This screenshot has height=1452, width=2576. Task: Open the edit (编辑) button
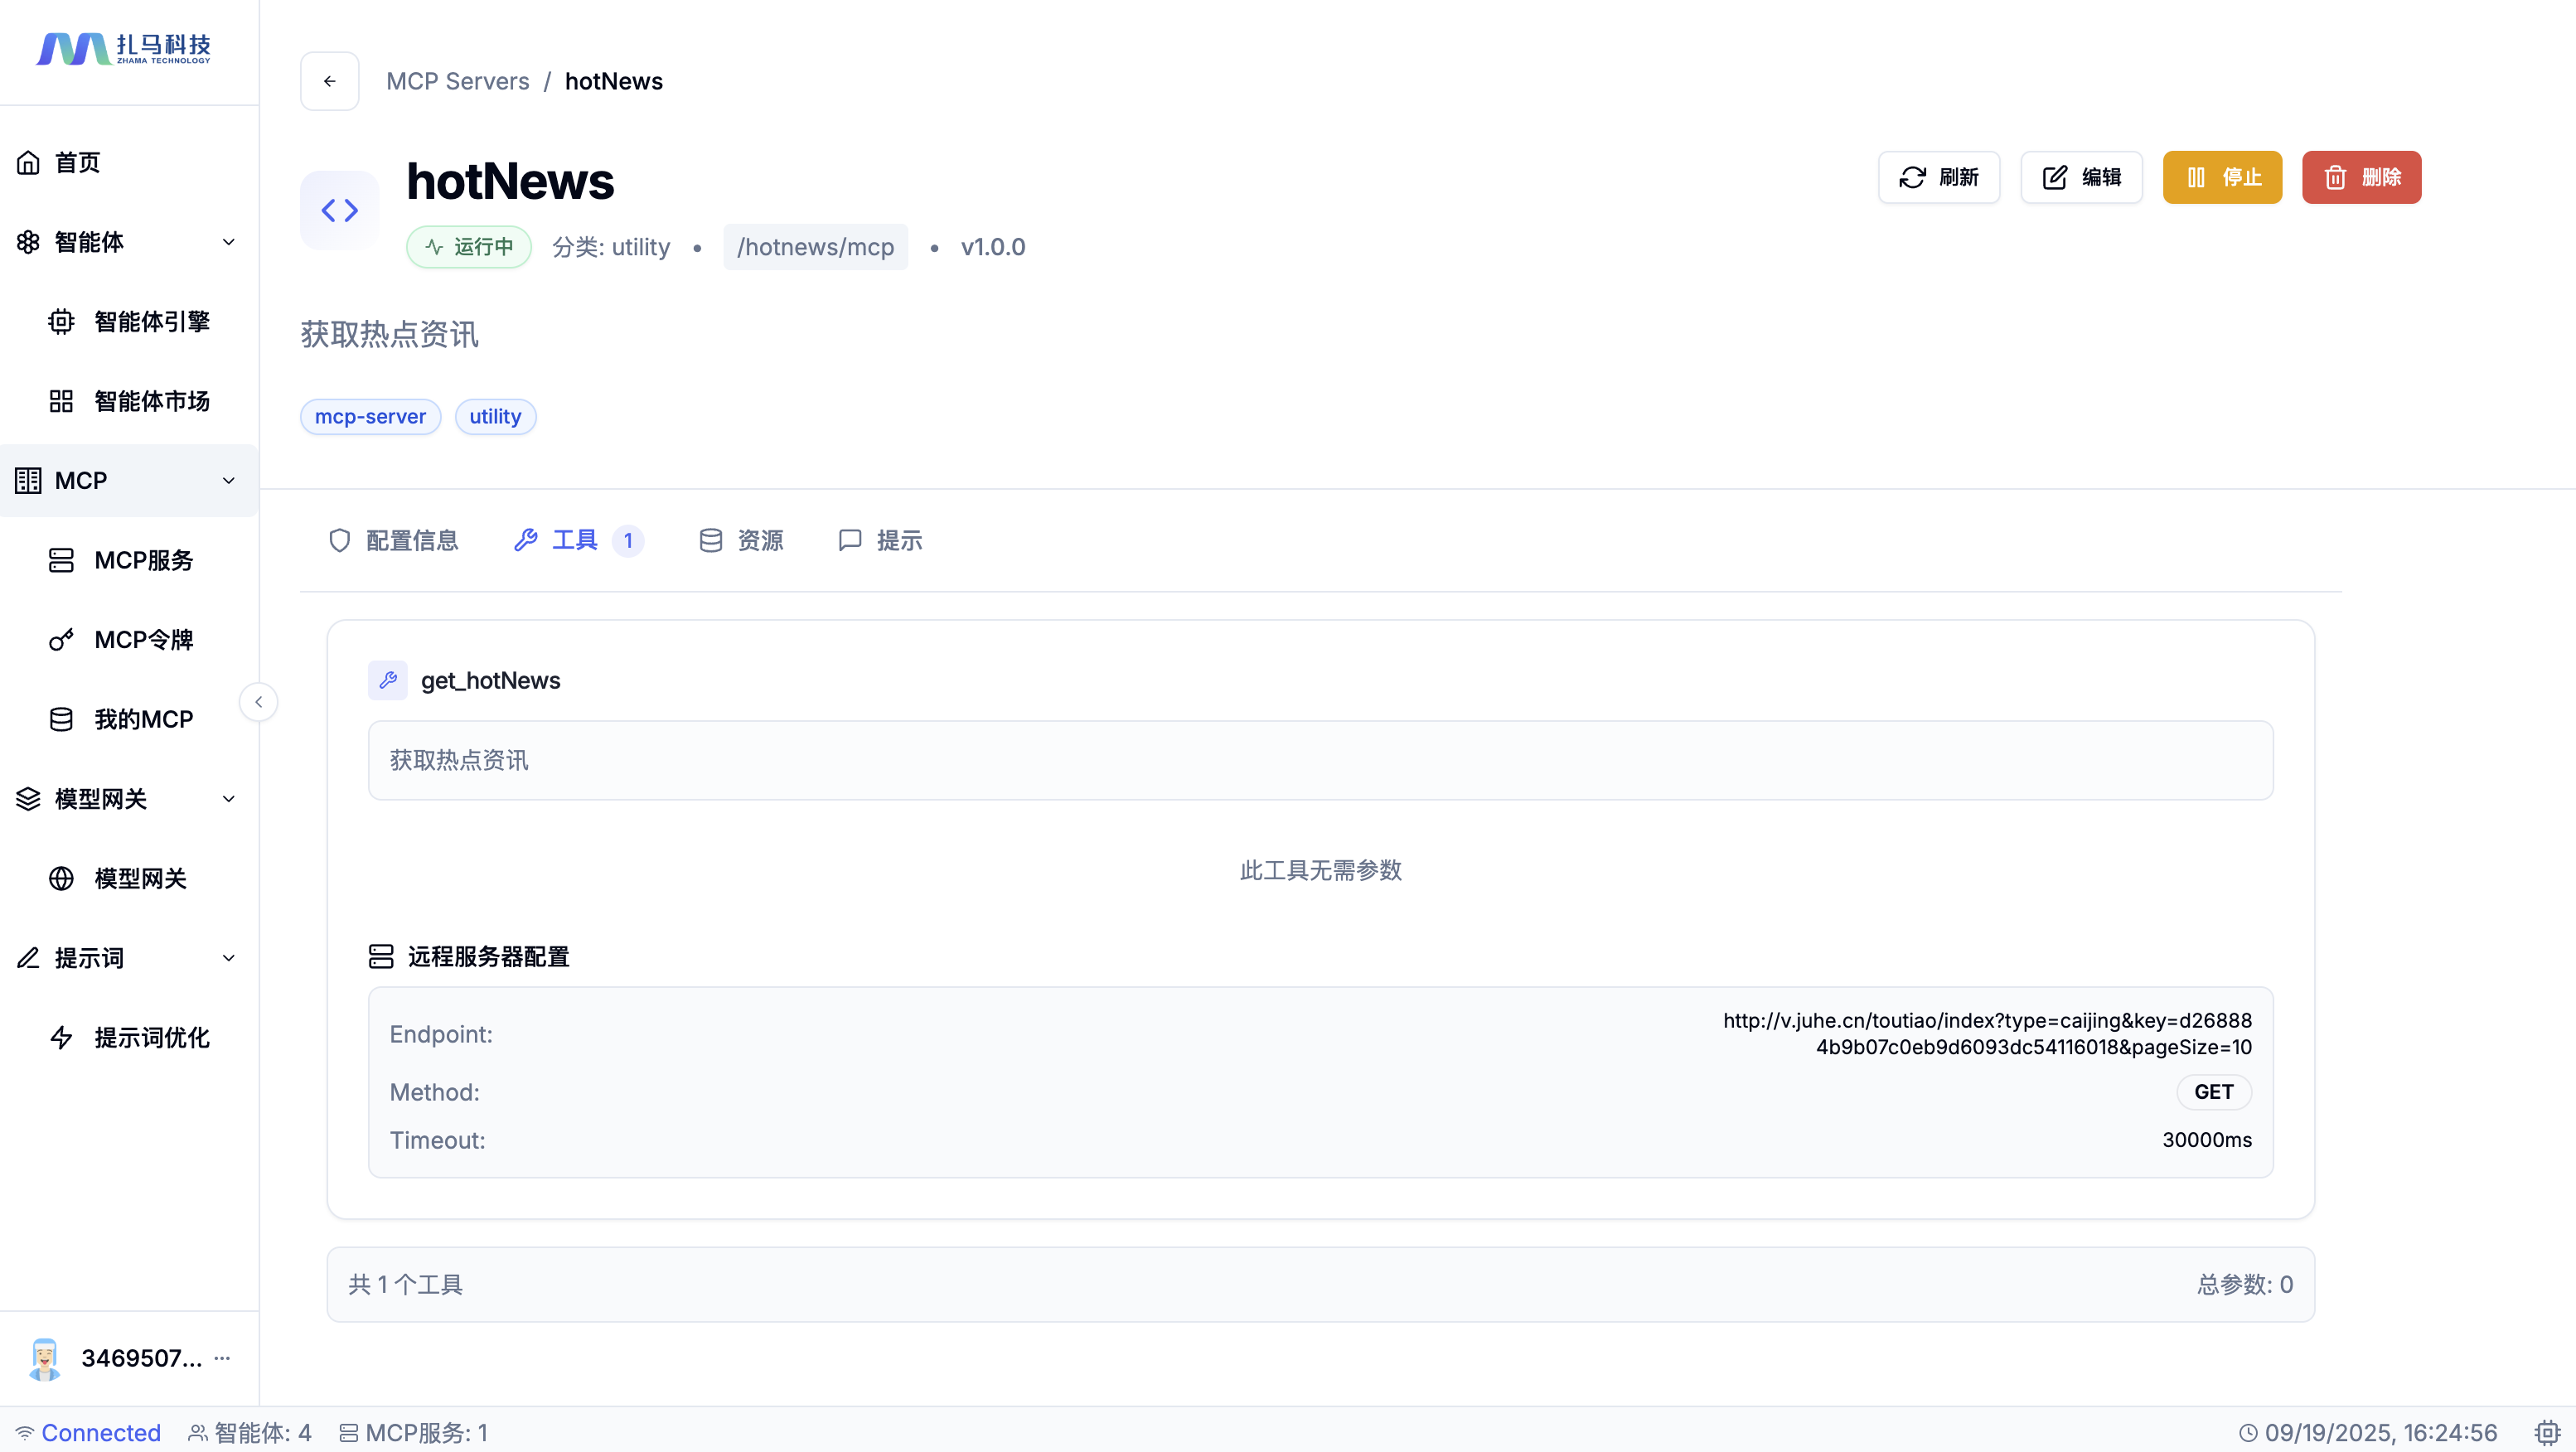[x=2081, y=177]
